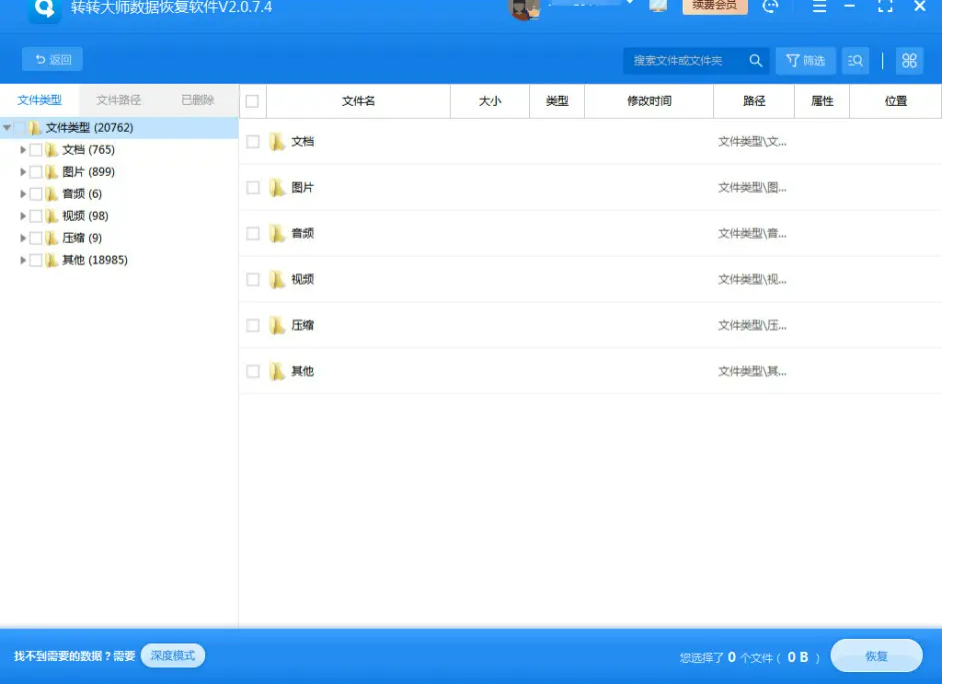Expand the 视频 (98) tree node

[22, 216]
